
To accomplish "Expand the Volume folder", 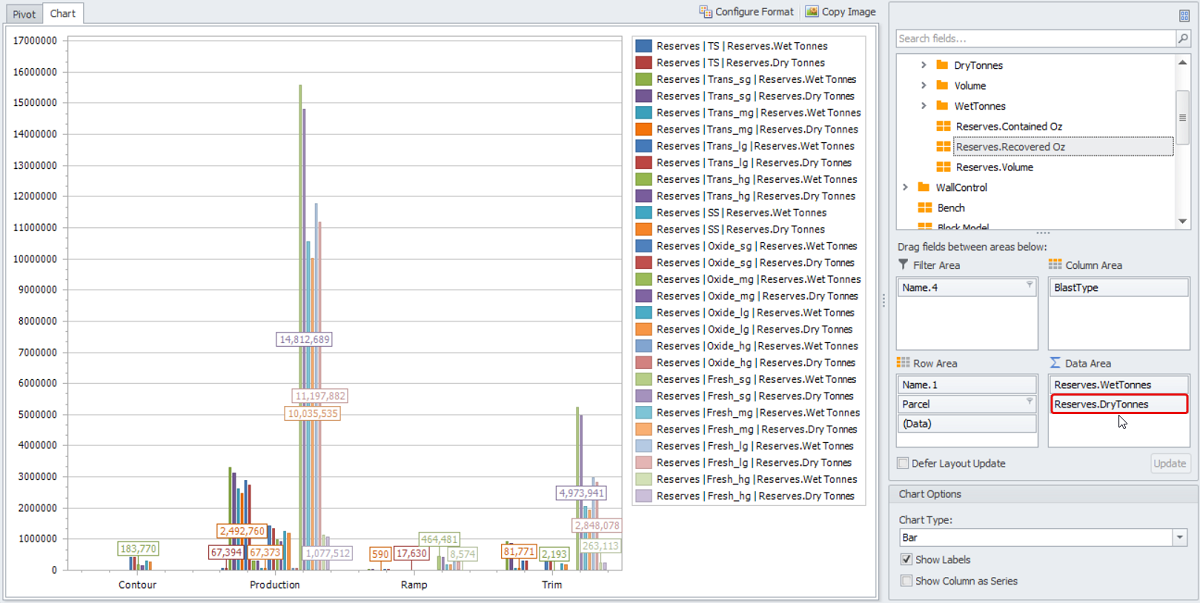I will (x=923, y=86).
